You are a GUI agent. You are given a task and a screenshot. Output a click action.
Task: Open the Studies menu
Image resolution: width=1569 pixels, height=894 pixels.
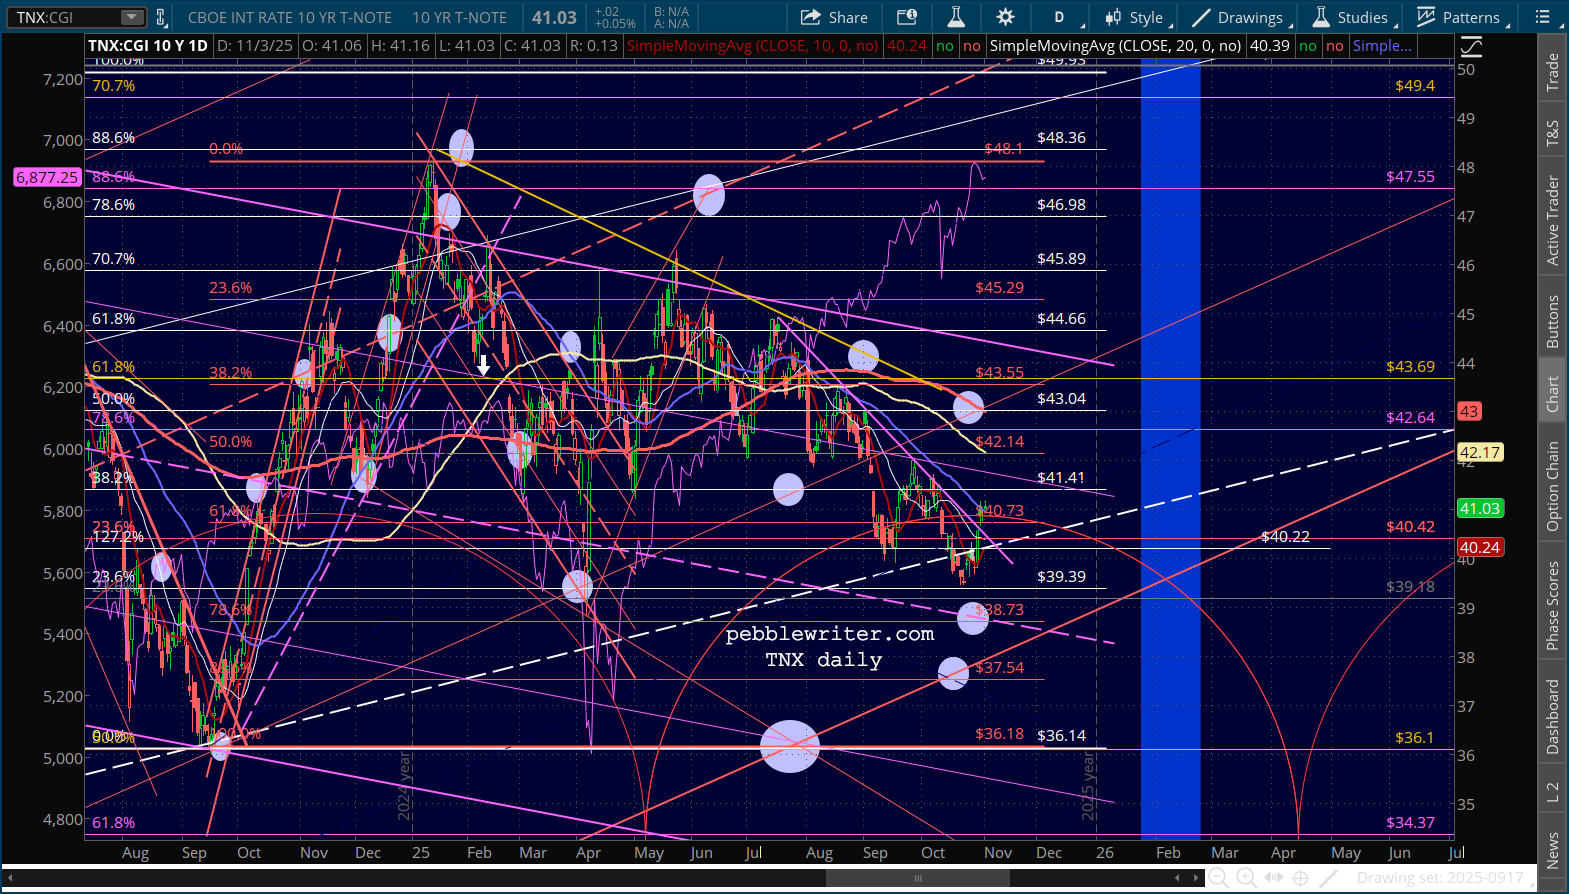1350,17
